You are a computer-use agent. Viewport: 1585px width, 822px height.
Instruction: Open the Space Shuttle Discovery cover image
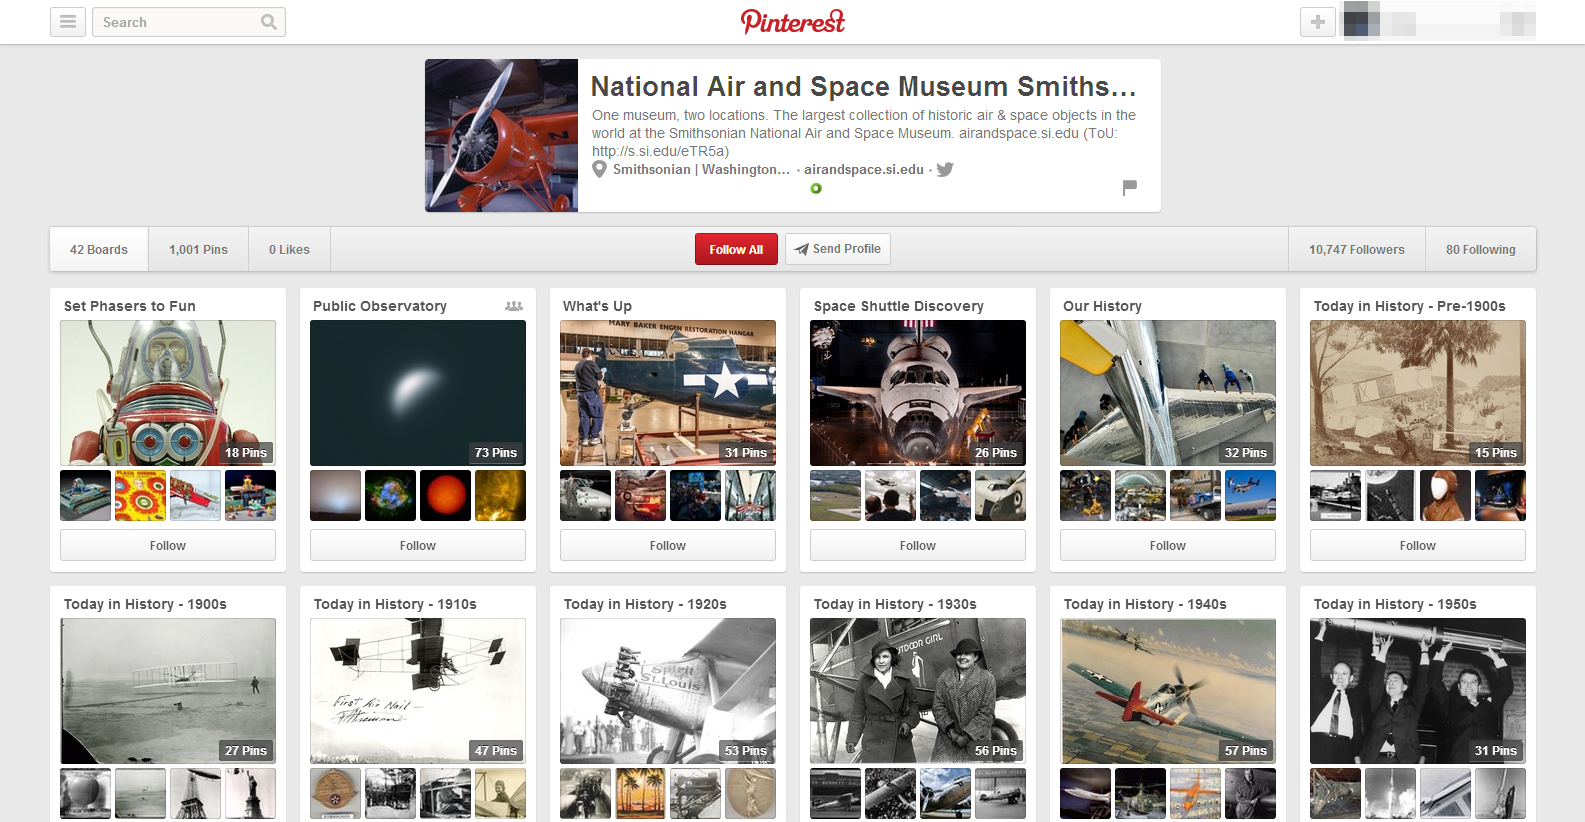tap(918, 393)
